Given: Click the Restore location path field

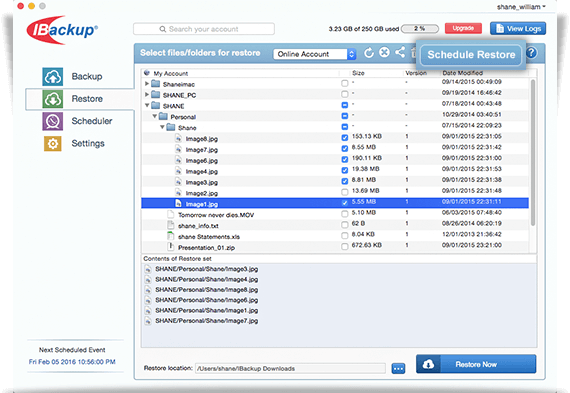Looking at the screenshot, I should coord(290,368).
